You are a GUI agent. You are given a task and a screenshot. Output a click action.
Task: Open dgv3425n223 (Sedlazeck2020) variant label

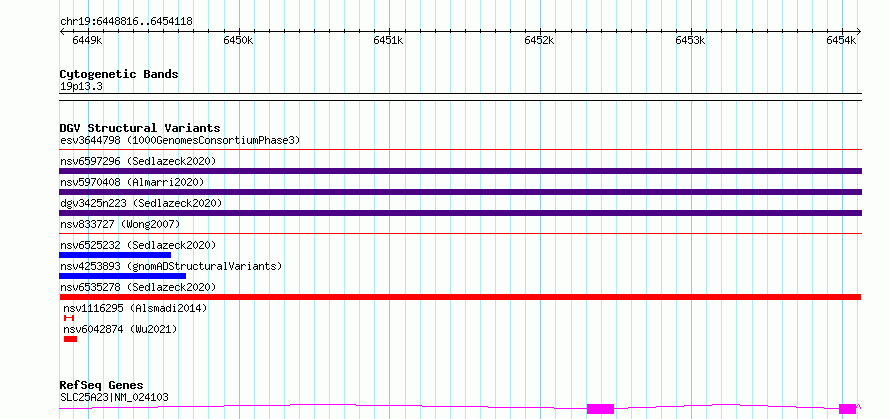pyautogui.click(x=141, y=203)
